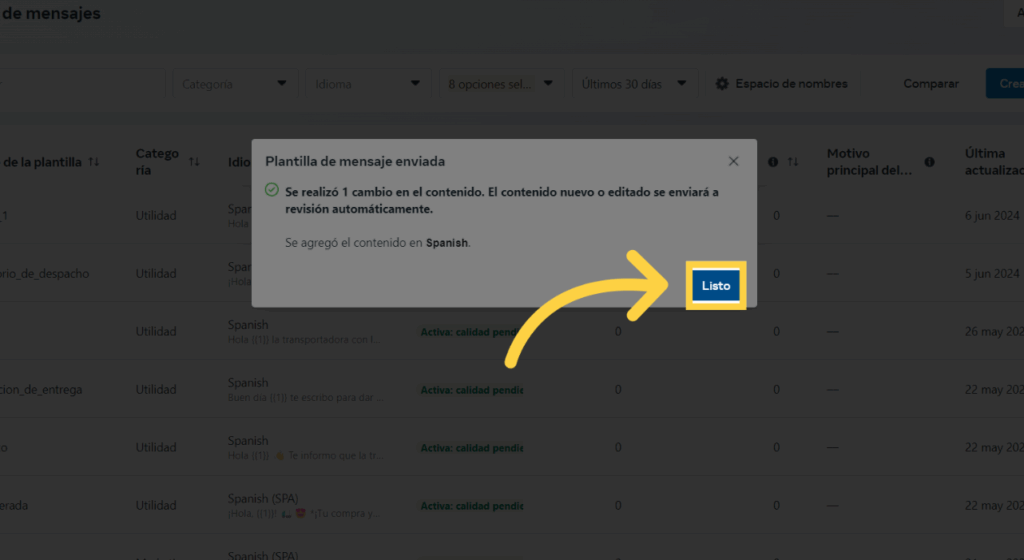This screenshot has height=560, width=1024.
Task: Click the green checkmark success icon
Action: click(271, 190)
